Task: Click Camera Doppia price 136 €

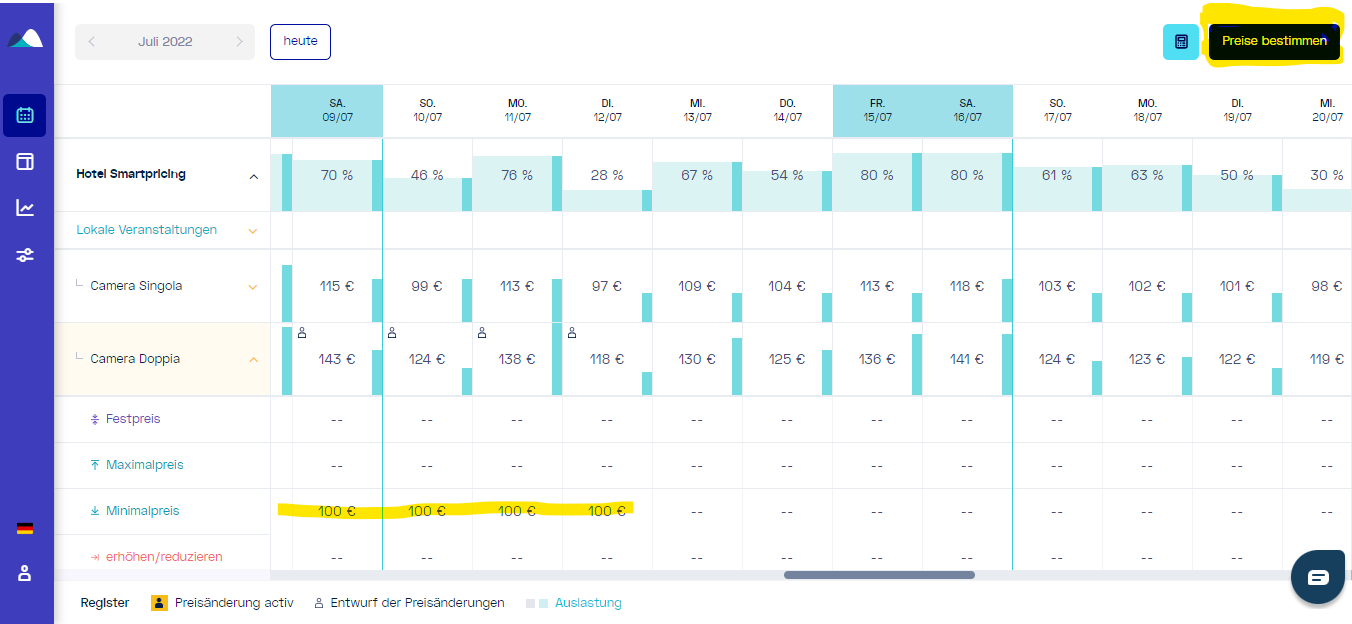Action: pyautogui.click(x=877, y=359)
